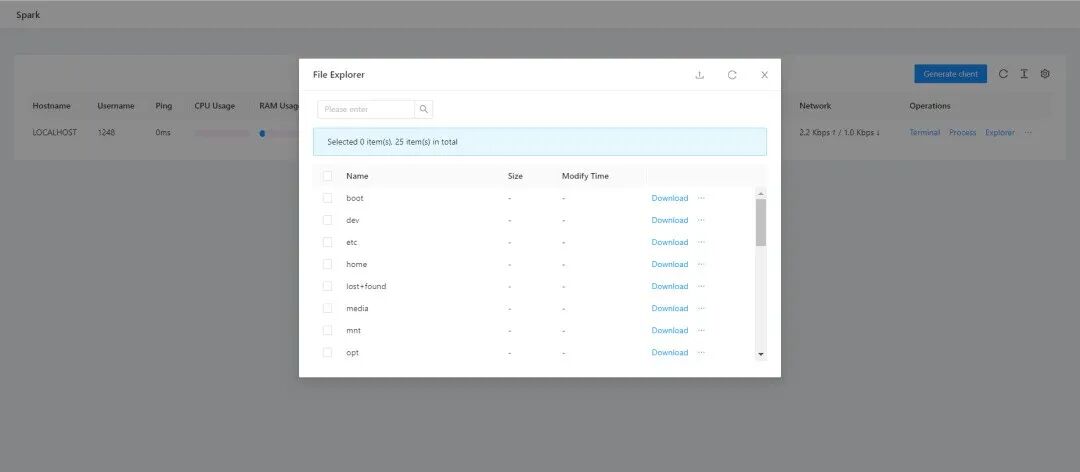Viewport: 1080px width, 472px height.
Task: Click the file list scrollbar thumb
Action: [761, 222]
